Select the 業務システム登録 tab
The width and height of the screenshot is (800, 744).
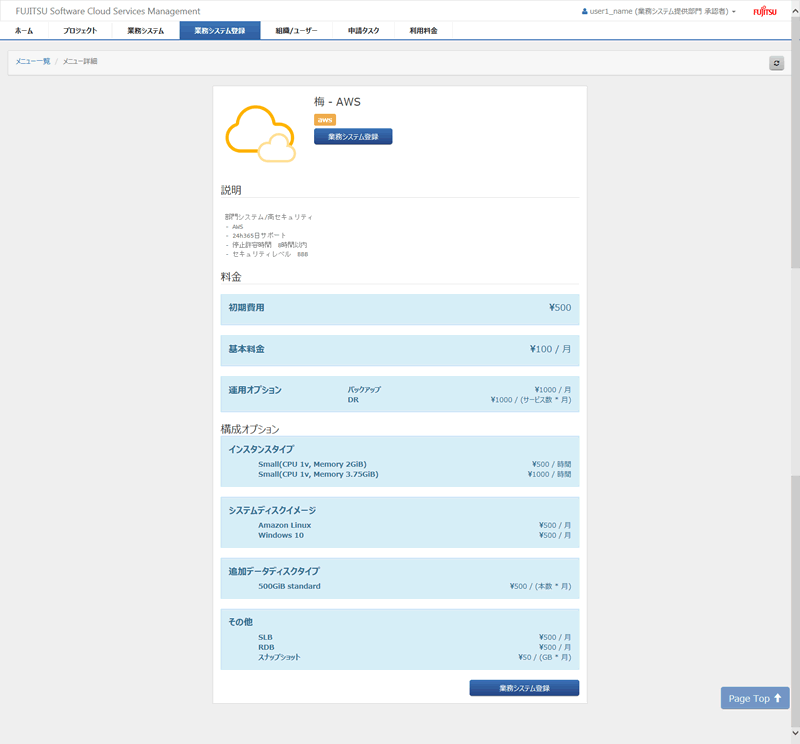(x=219, y=31)
